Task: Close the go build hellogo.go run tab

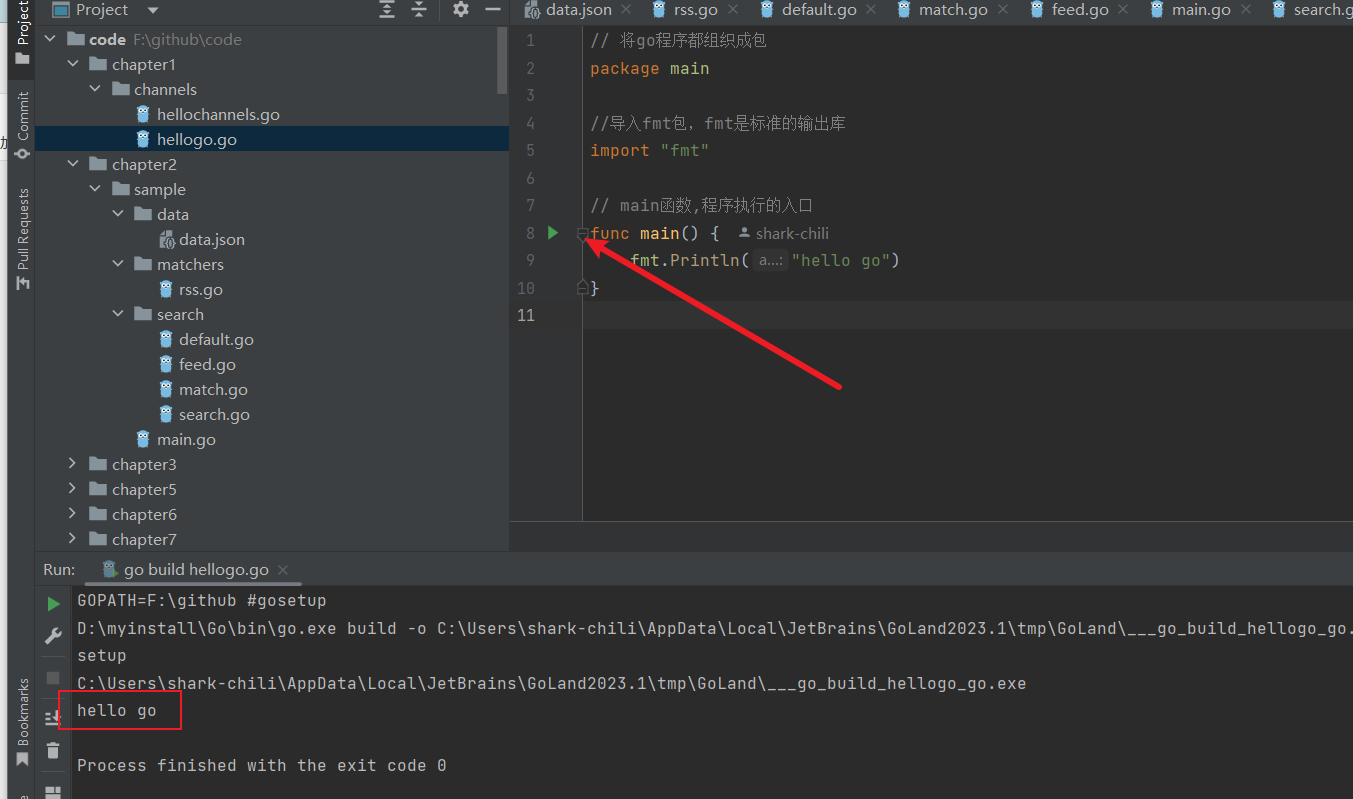Action: pos(285,570)
